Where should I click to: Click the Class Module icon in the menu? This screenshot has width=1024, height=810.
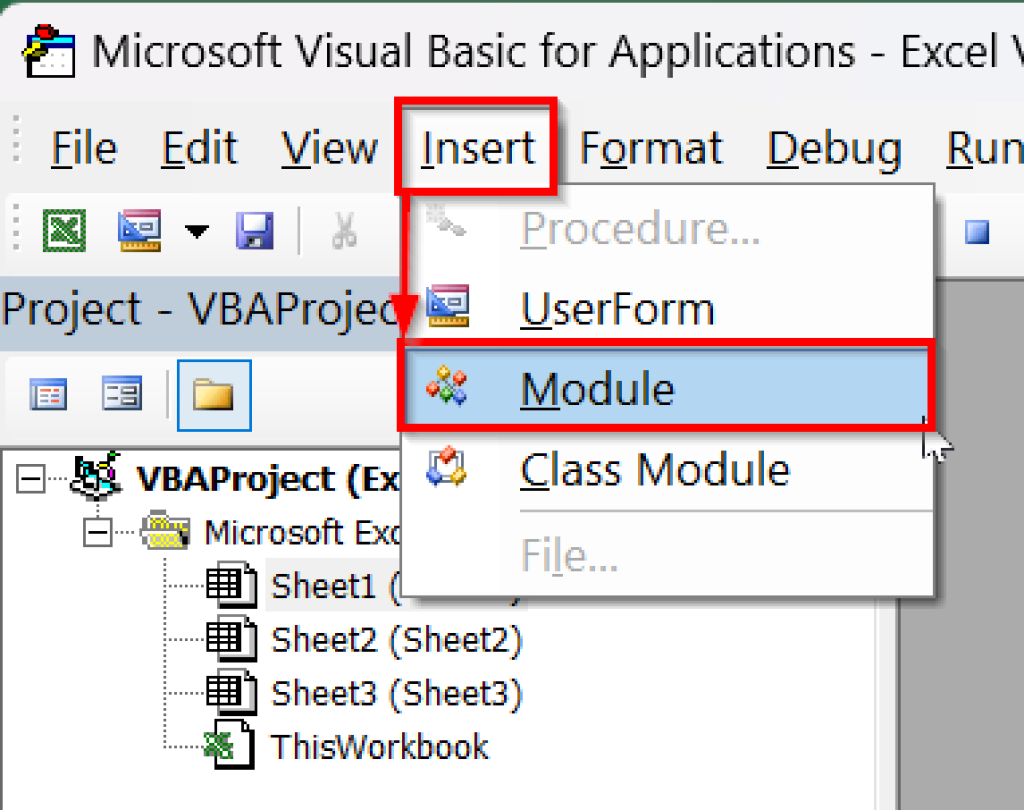[450, 470]
